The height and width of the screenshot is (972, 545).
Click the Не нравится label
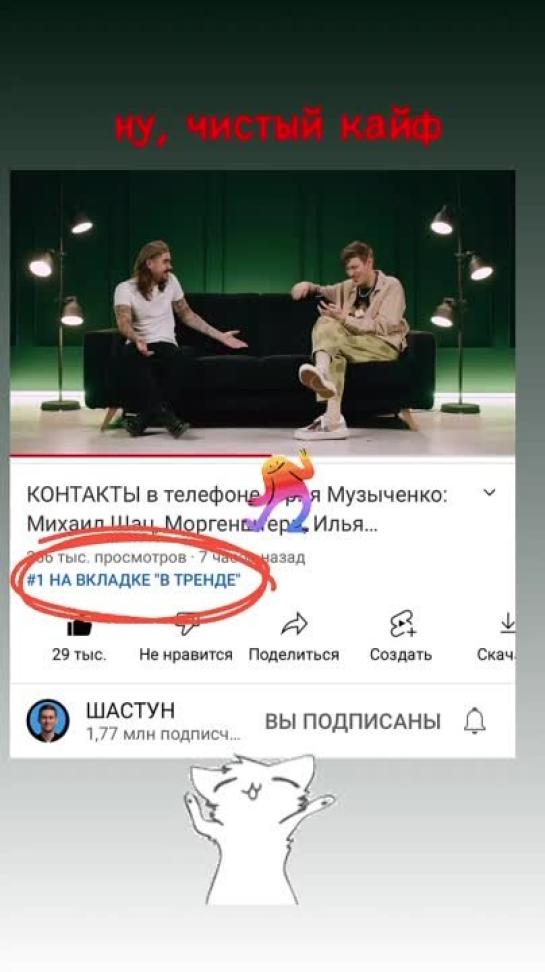tap(185, 655)
